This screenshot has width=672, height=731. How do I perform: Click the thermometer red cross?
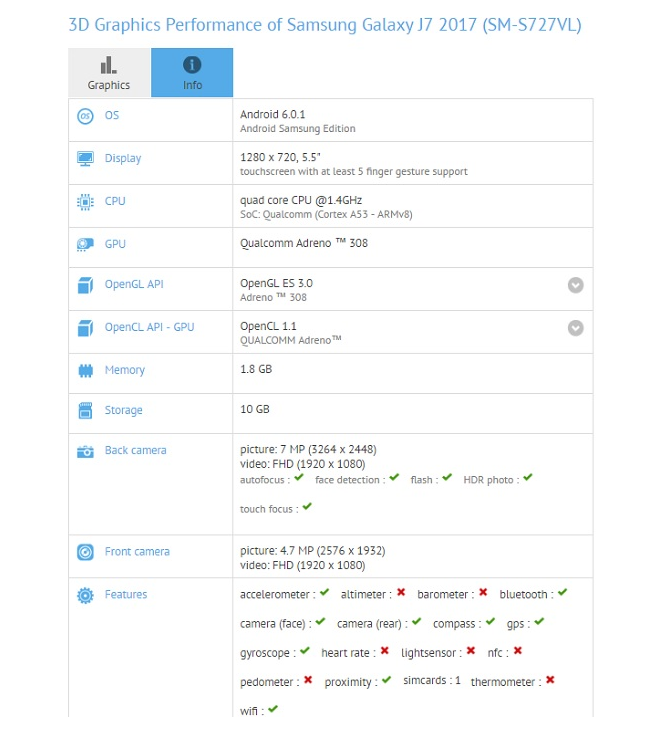(550, 680)
